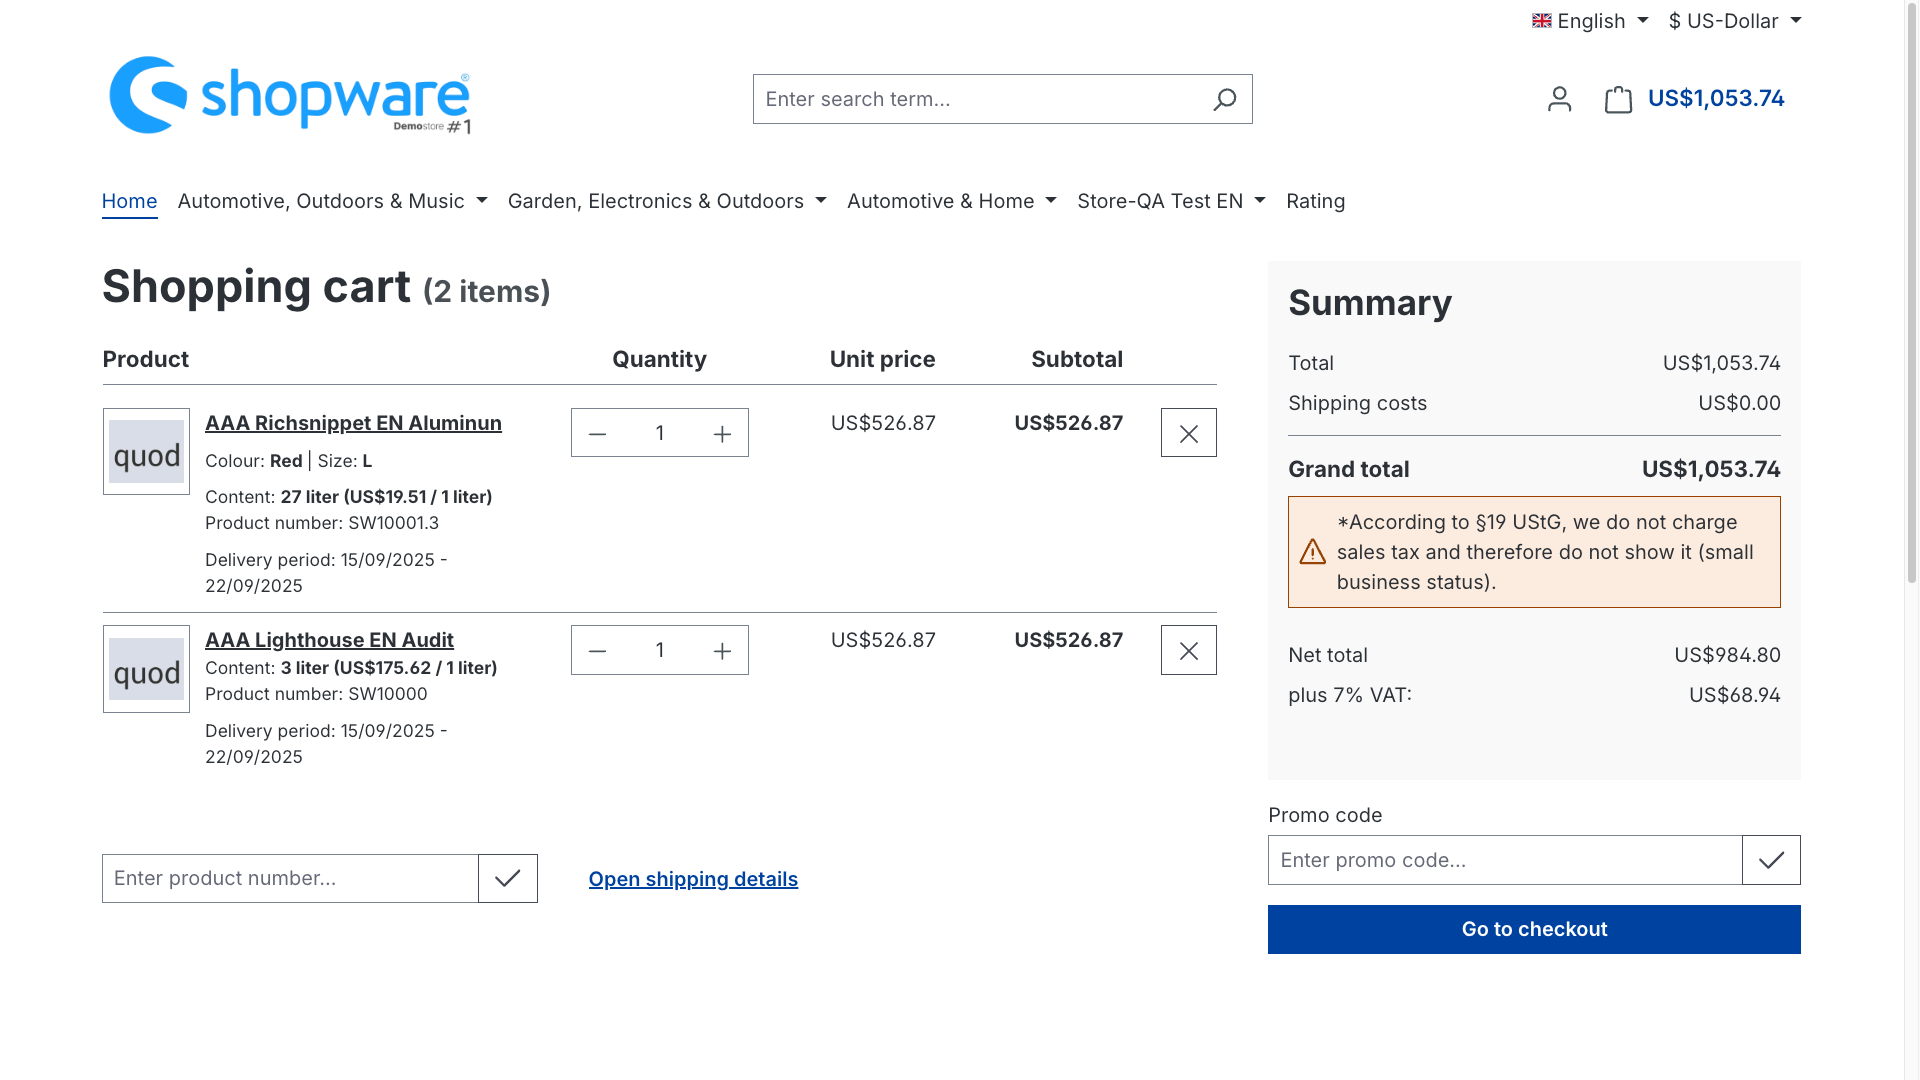1920x1080 pixels.
Task: Expand Garden, Electronics & Outdoors menu
Action: click(x=667, y=201)
